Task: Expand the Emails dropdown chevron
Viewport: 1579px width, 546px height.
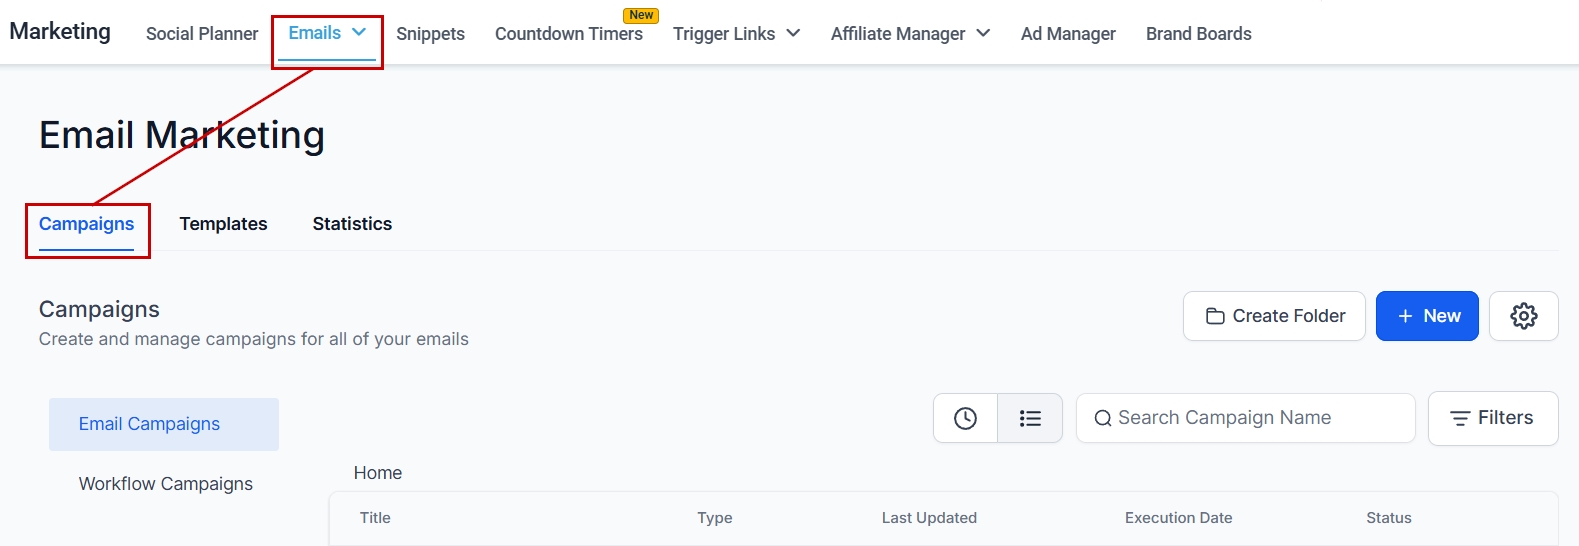Action: click(x=359, y=32)
